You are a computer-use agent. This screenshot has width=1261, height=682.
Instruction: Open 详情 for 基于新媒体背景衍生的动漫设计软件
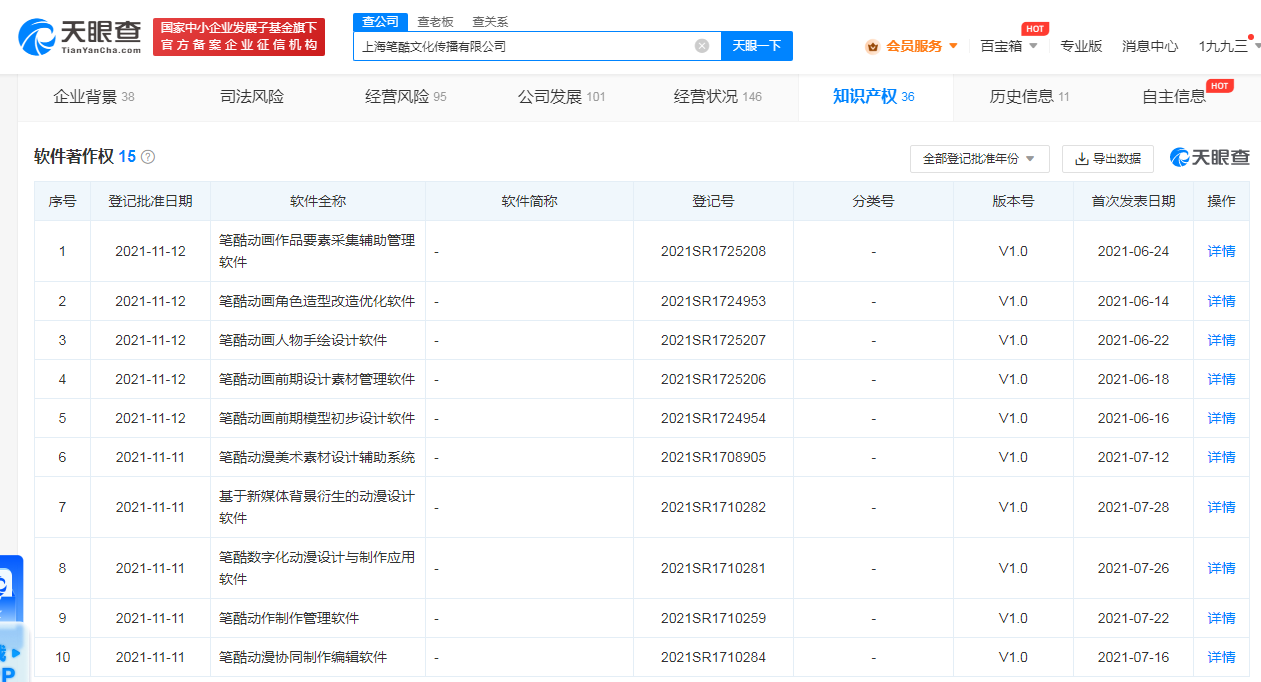(1221, 507)
